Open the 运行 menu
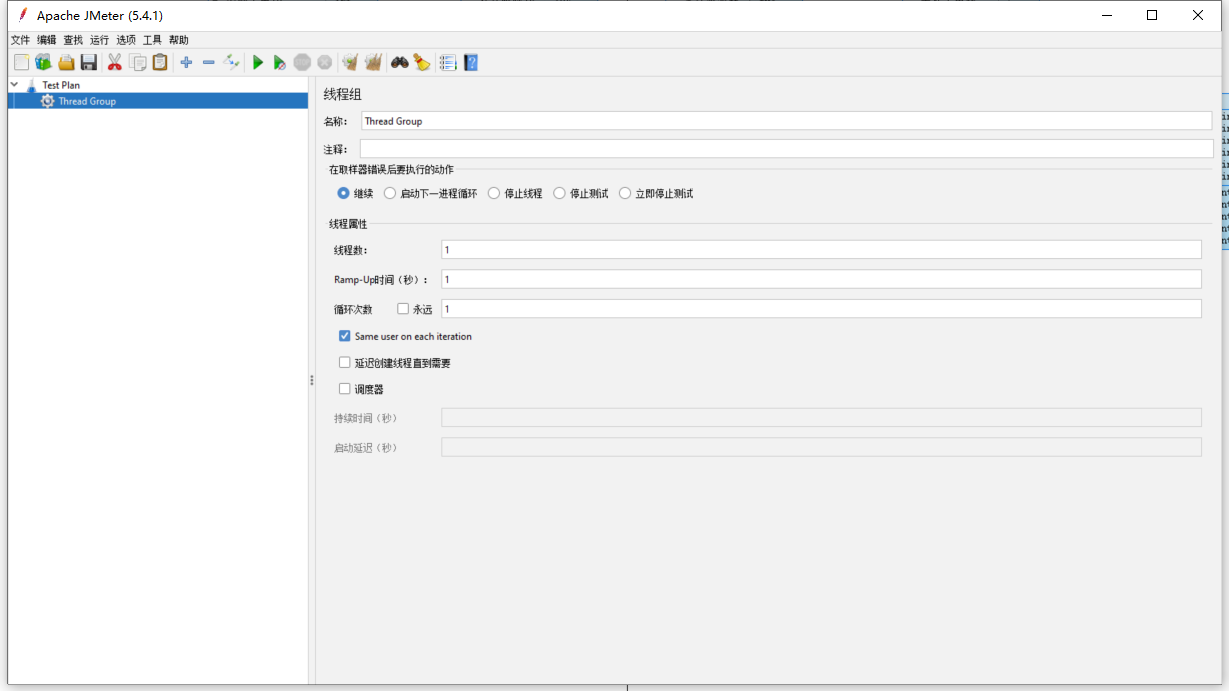 [99, 40]
